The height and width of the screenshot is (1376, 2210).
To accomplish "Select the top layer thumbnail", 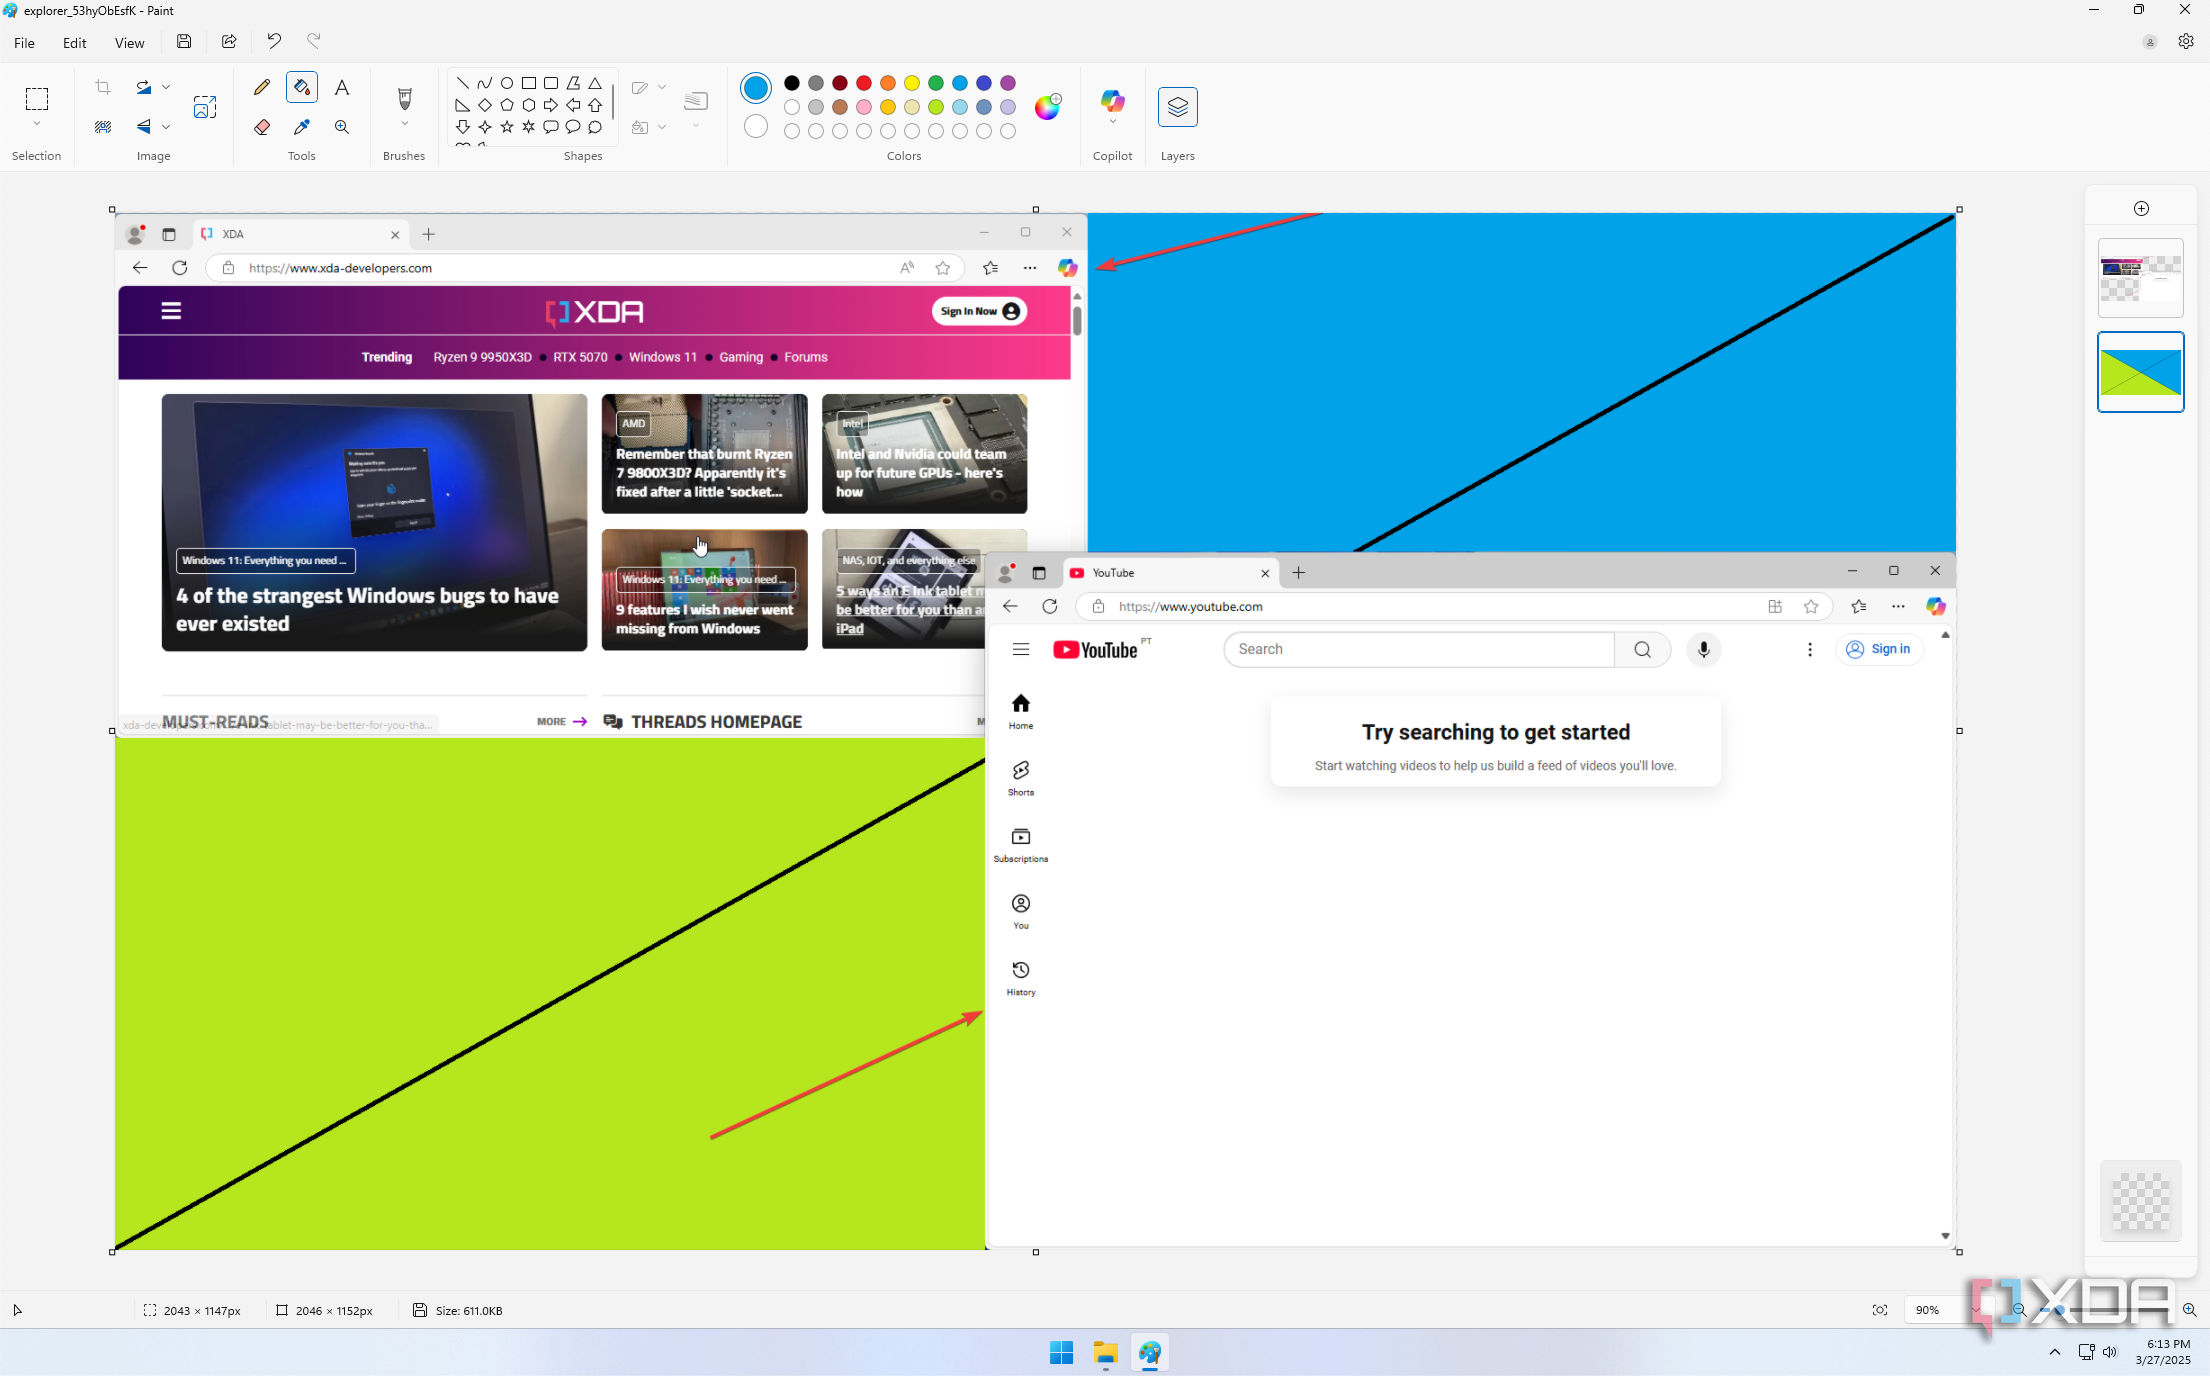I will pos(2141,278).
